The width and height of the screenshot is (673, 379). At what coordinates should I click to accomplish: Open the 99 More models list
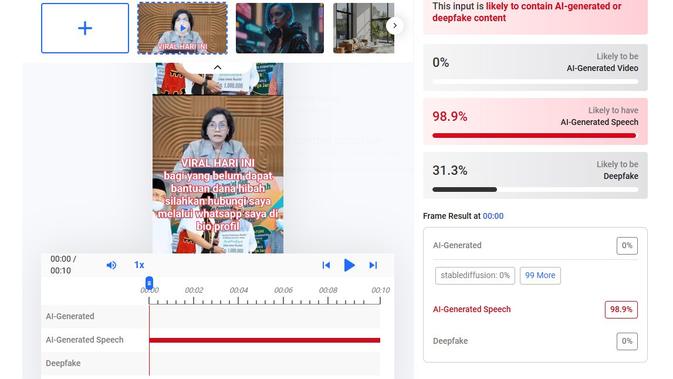[x=540, y=276]
